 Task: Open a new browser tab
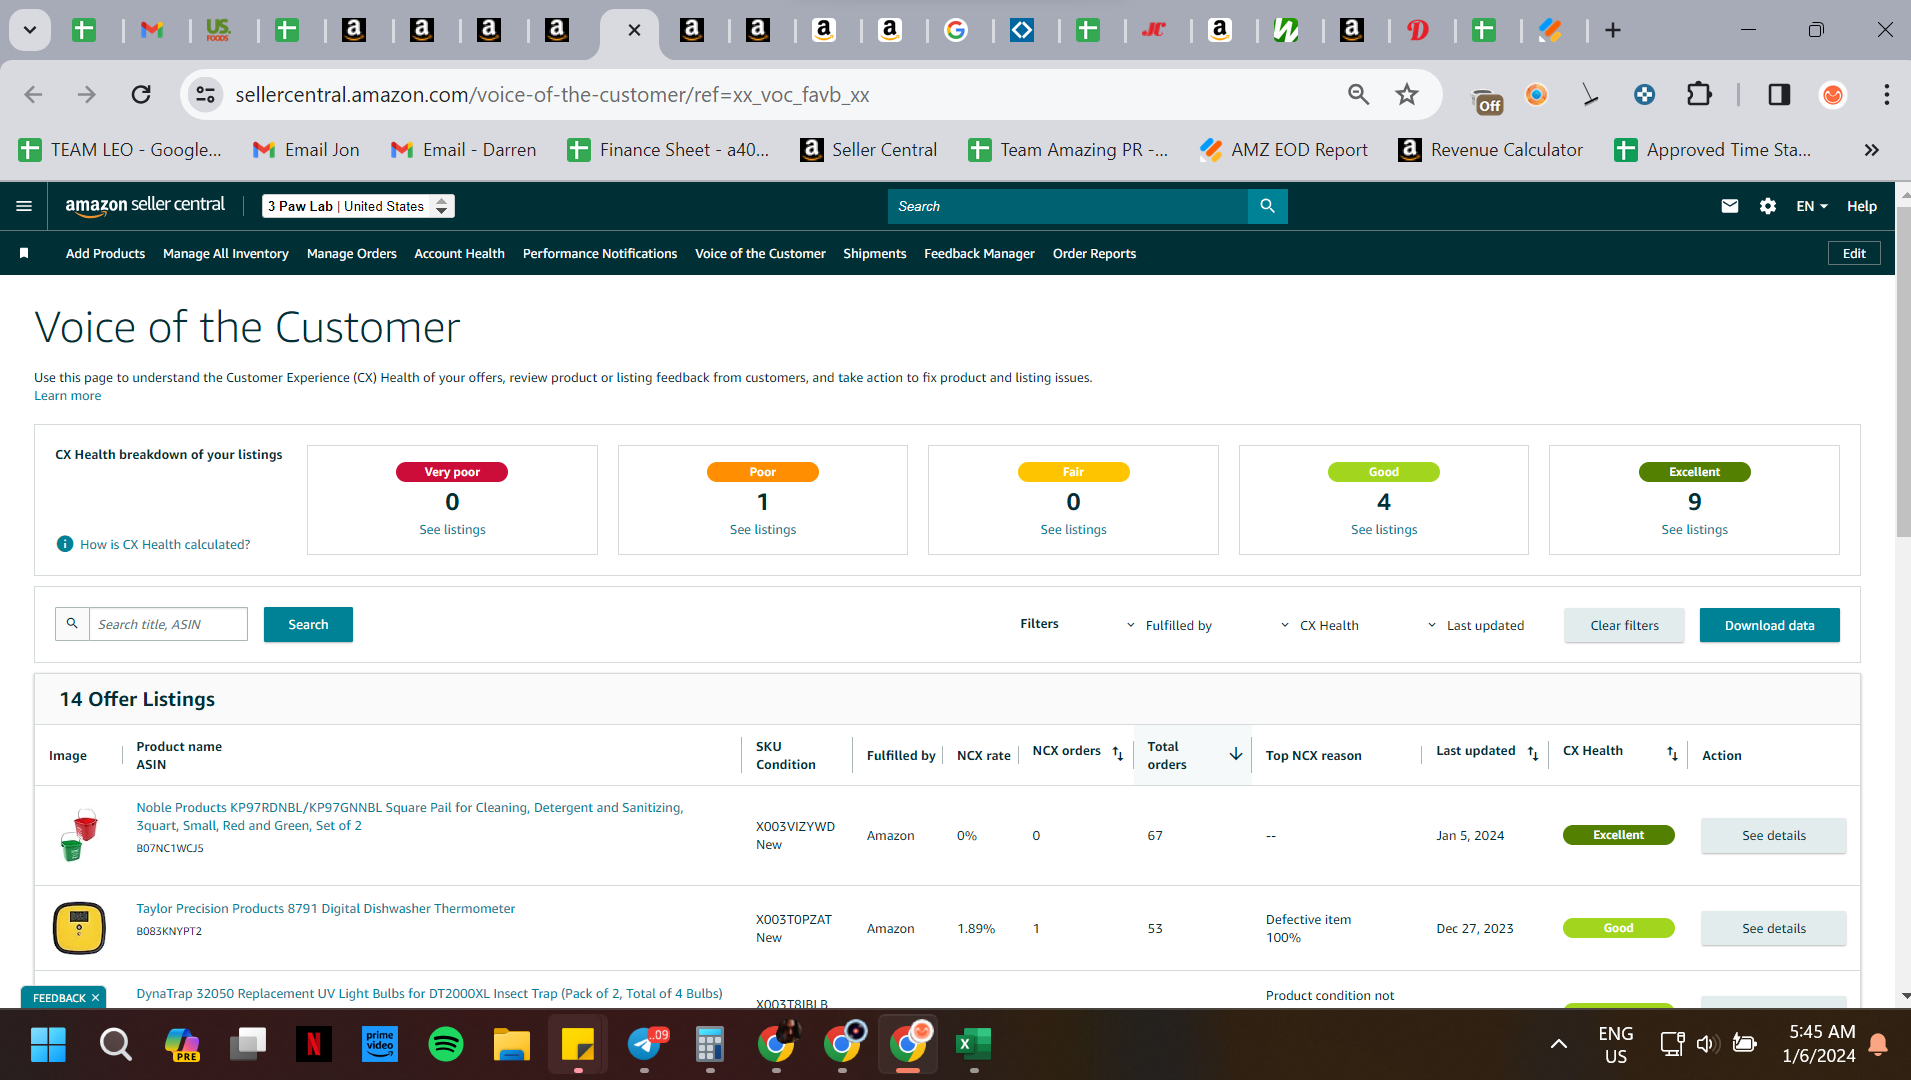click(1613, 30)
